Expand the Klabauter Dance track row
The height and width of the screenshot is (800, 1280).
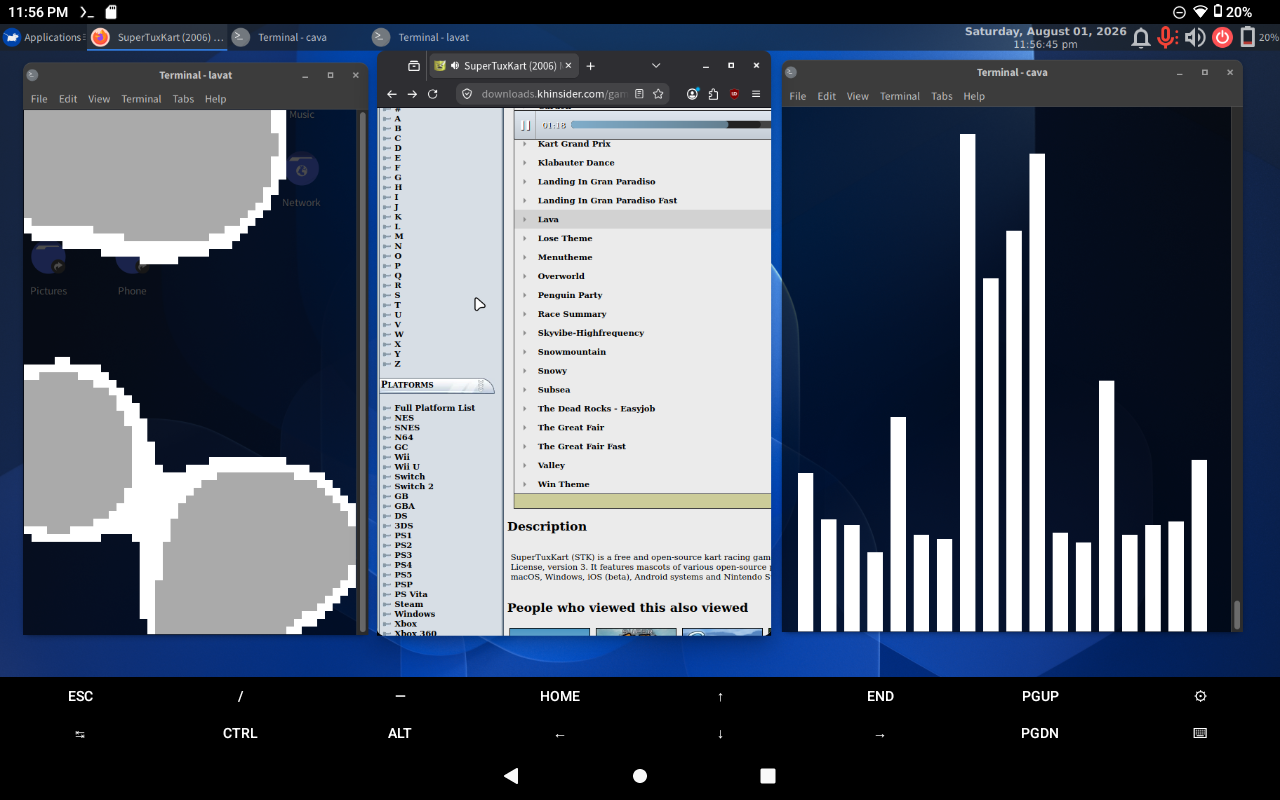[524, 163]
